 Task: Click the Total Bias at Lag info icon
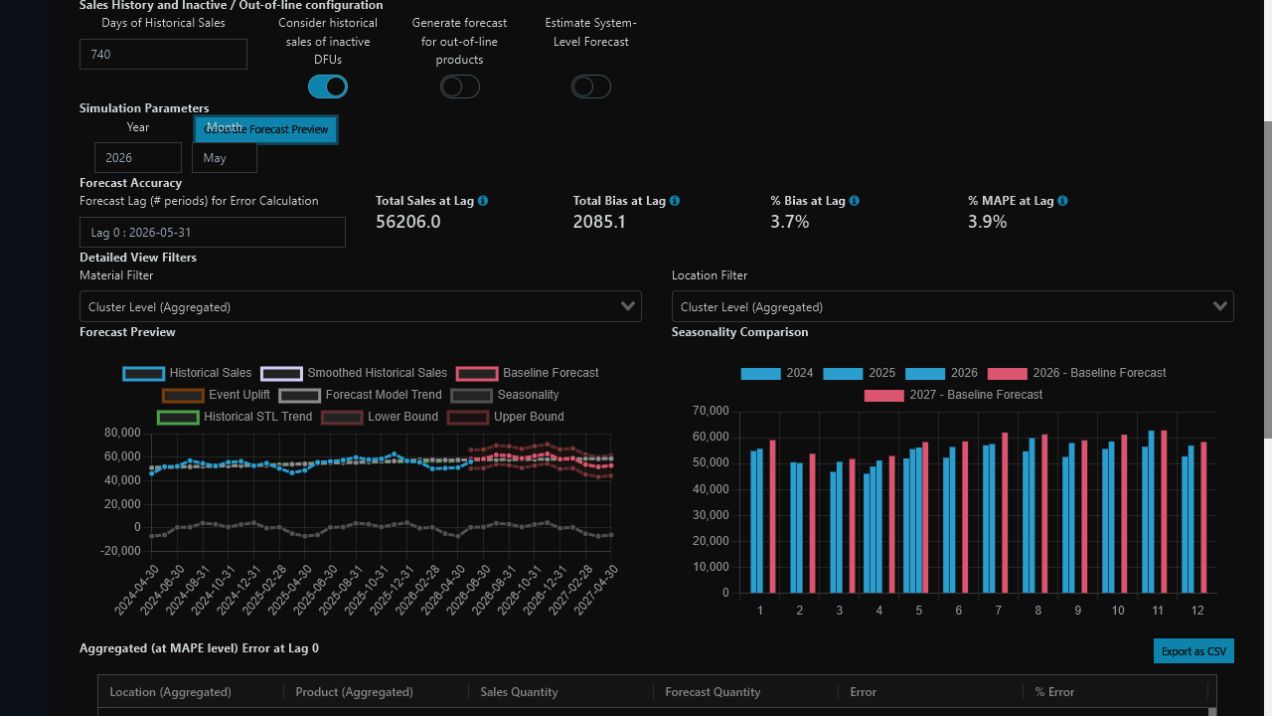(x=675, y=201)
